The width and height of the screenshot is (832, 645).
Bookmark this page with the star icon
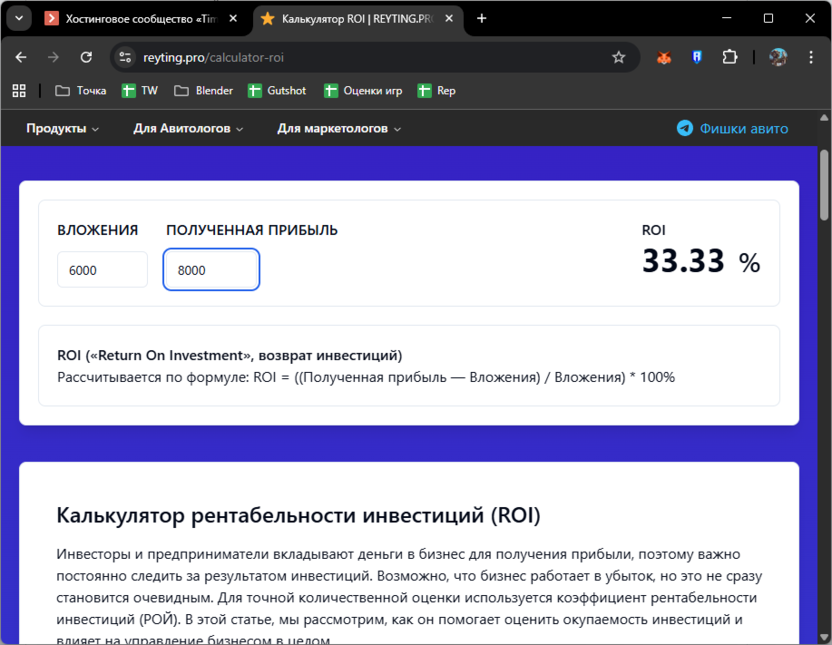coord(619,57)
